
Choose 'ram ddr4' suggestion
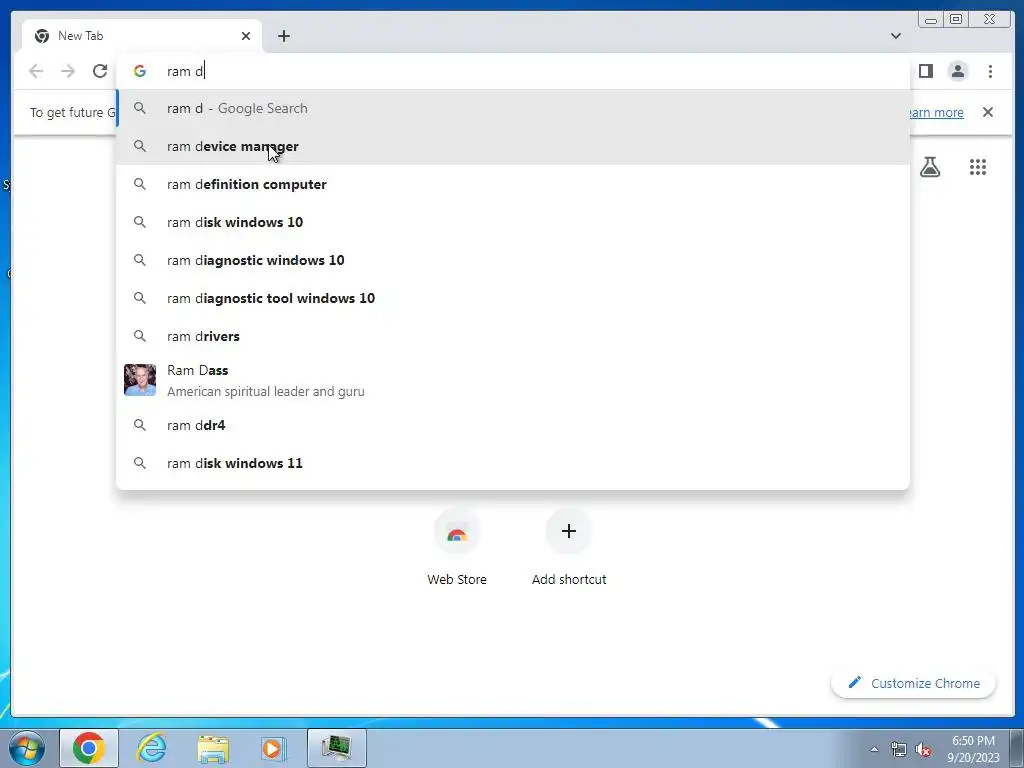pos(513,425)
